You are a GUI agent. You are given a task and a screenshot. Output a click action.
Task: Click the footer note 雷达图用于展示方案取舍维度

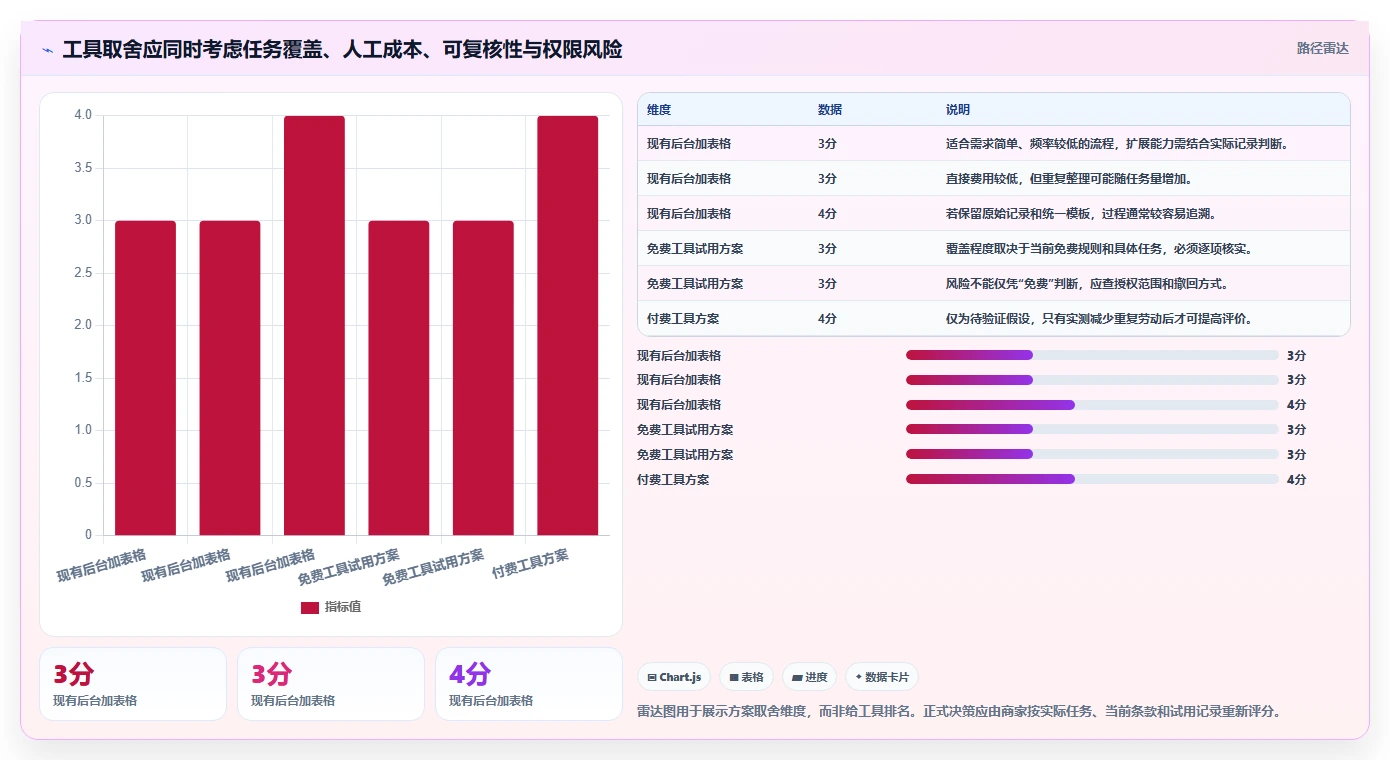(x=959, y=712)
